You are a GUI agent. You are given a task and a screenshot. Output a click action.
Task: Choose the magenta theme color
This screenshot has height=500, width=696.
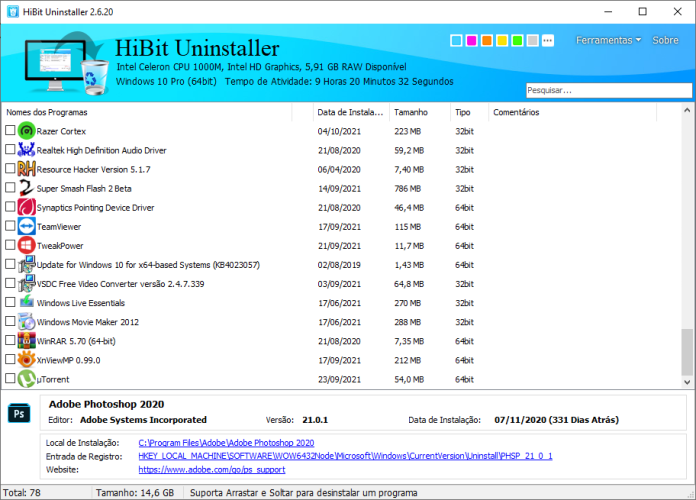471,41
